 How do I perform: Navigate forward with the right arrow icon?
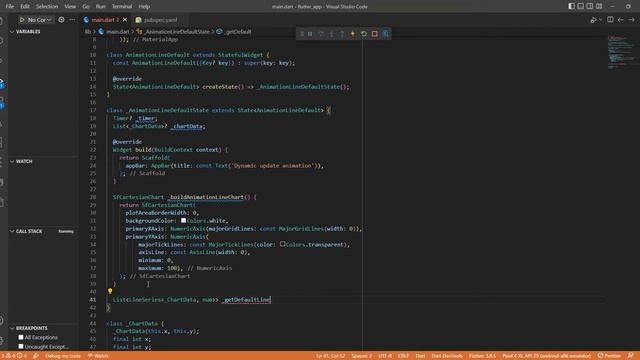click(631, 20)
